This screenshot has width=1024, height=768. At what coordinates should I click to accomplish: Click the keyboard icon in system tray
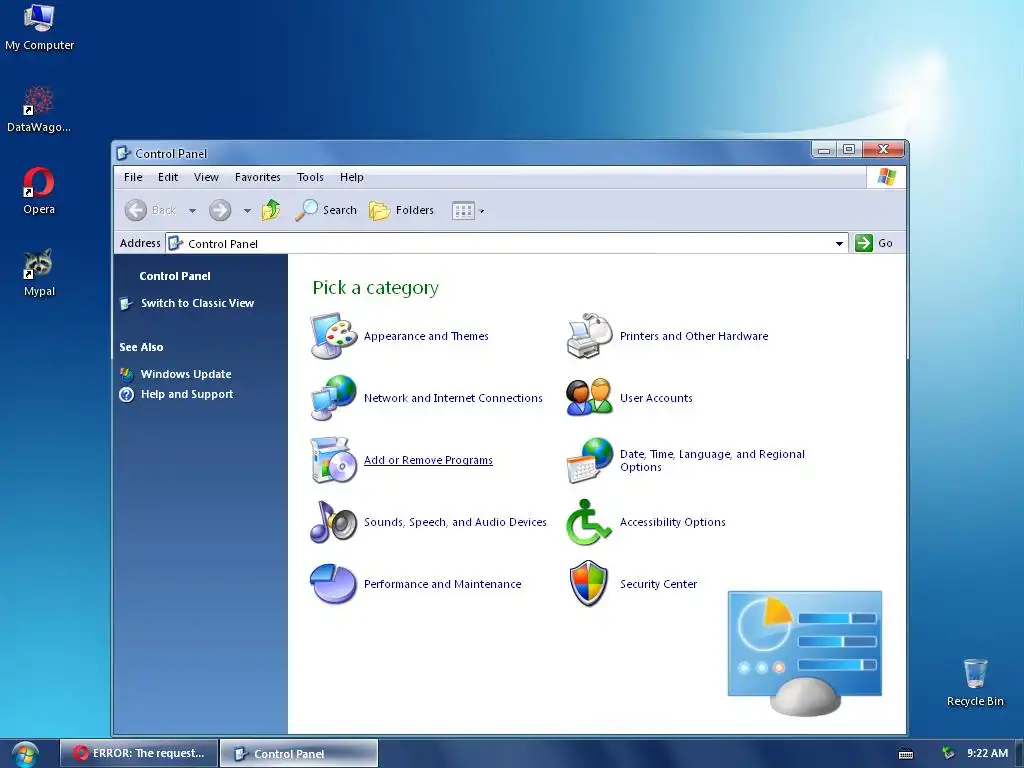(x=906, y=754)
